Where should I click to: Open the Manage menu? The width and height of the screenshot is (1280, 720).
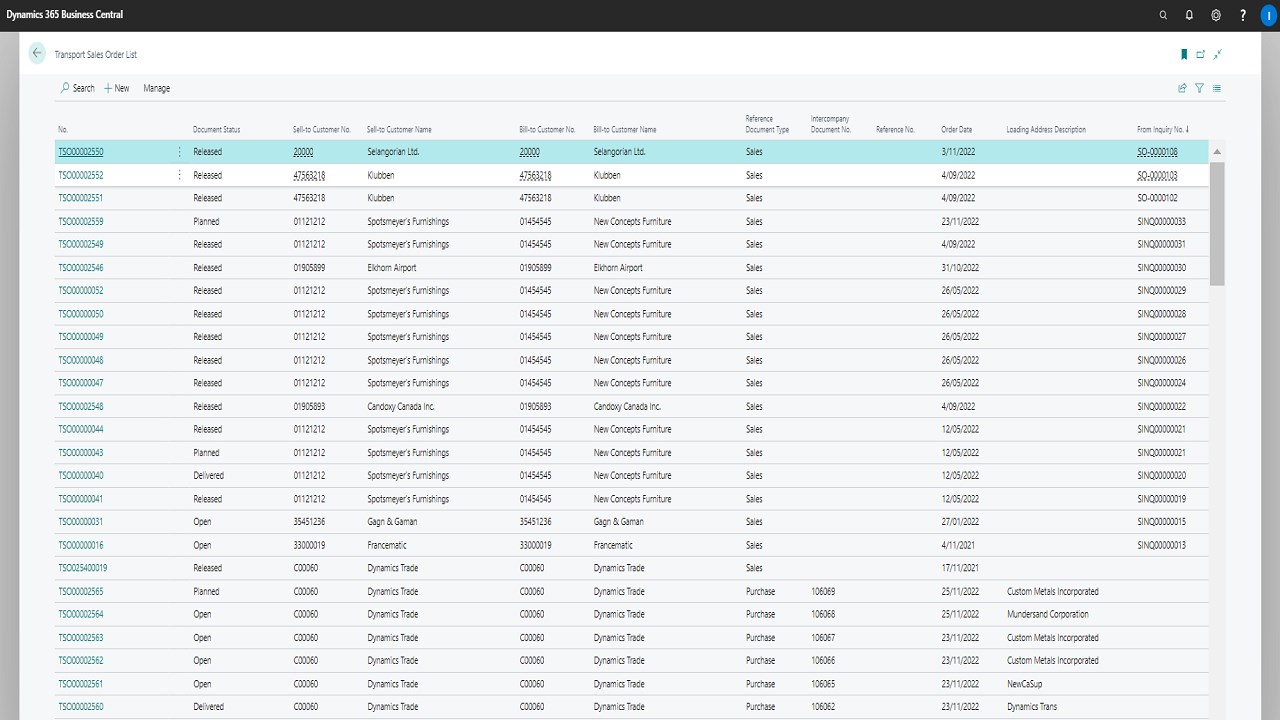(x=156, y=88)
